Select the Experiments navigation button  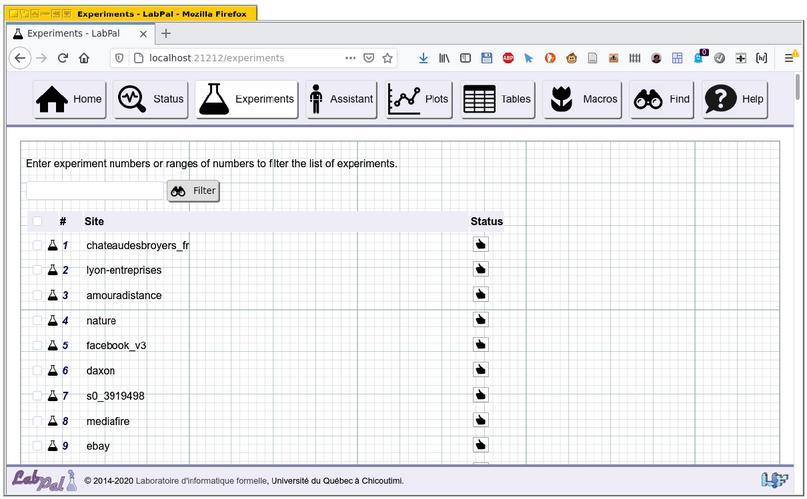click(247, 99)
